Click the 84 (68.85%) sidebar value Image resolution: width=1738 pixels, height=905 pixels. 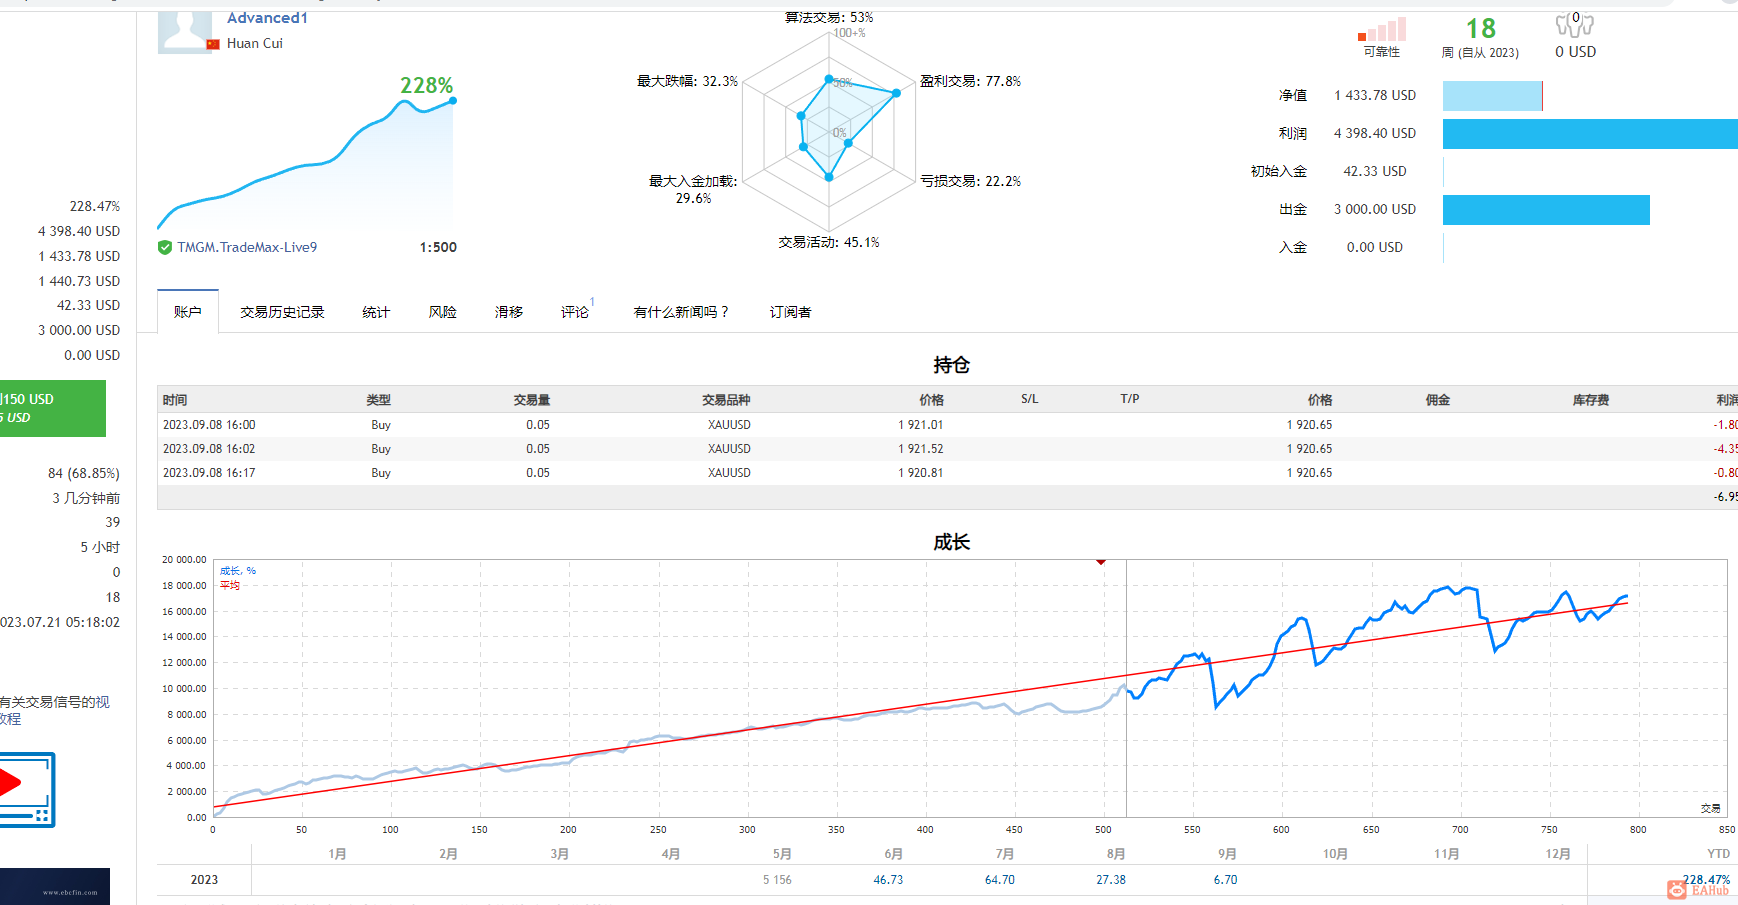[84, 473]
